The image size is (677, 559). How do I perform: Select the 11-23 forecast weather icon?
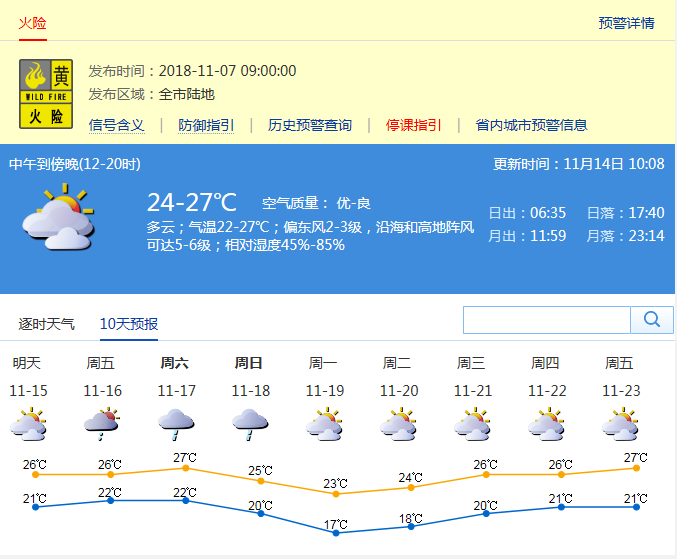[x=620, y=424]
